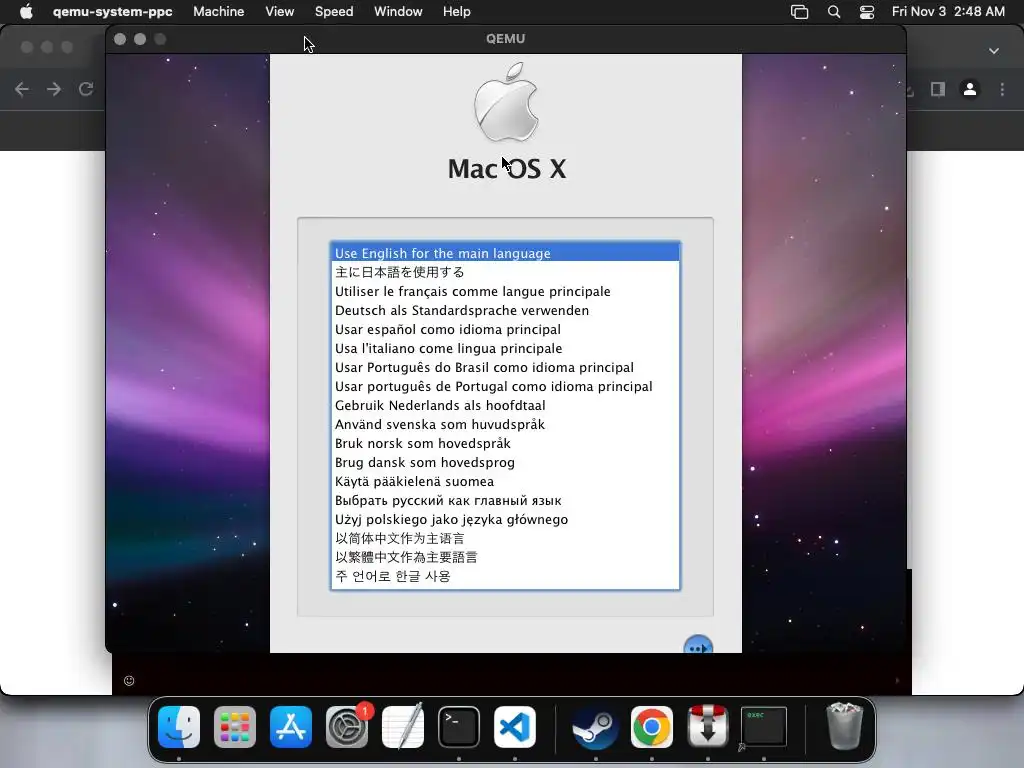
Task: Reload the page in the background browser
Action: point(86,89)
